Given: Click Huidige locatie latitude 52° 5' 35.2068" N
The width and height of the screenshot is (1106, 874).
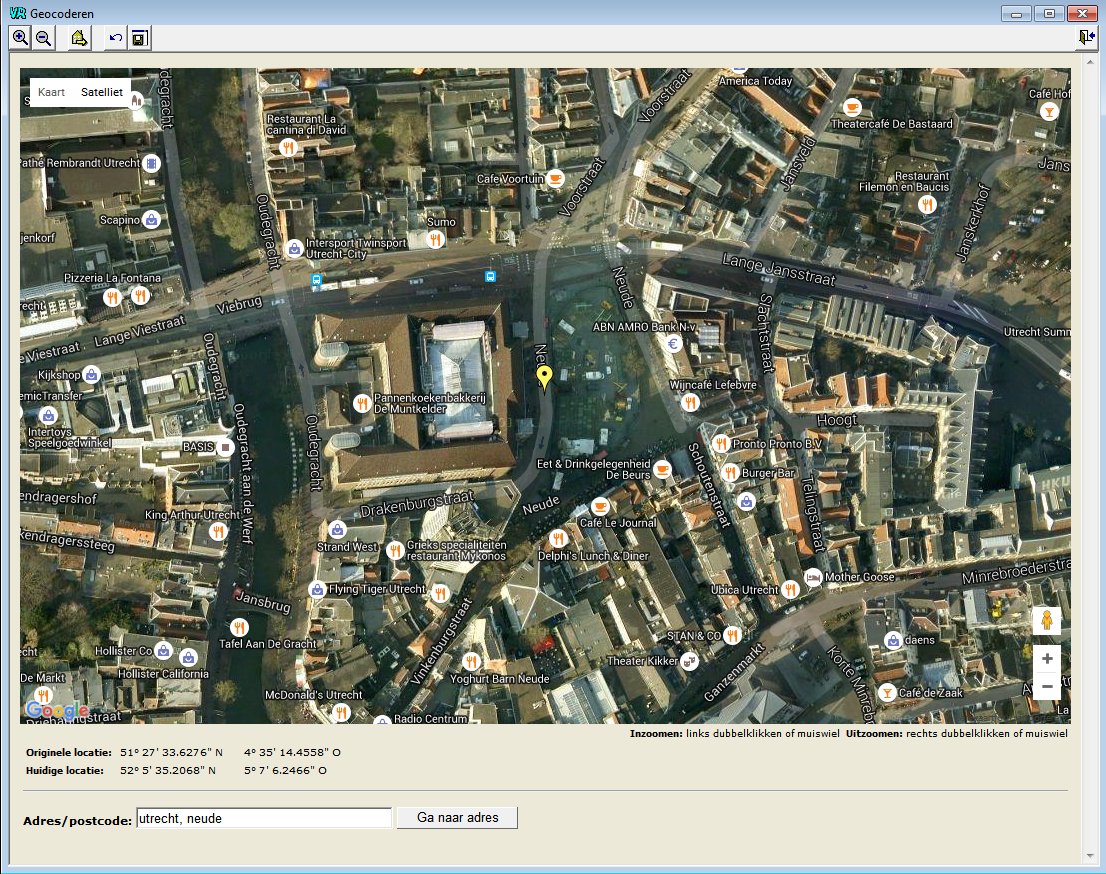Looking at the screenshot, I should [x=168, y=770].
